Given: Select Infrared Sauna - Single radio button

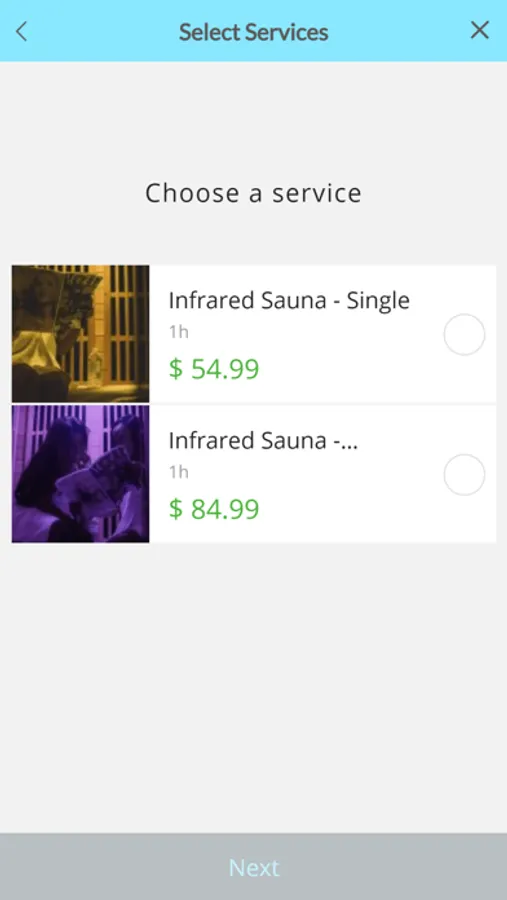Looking at the screenshot, I should click(464, 335).
